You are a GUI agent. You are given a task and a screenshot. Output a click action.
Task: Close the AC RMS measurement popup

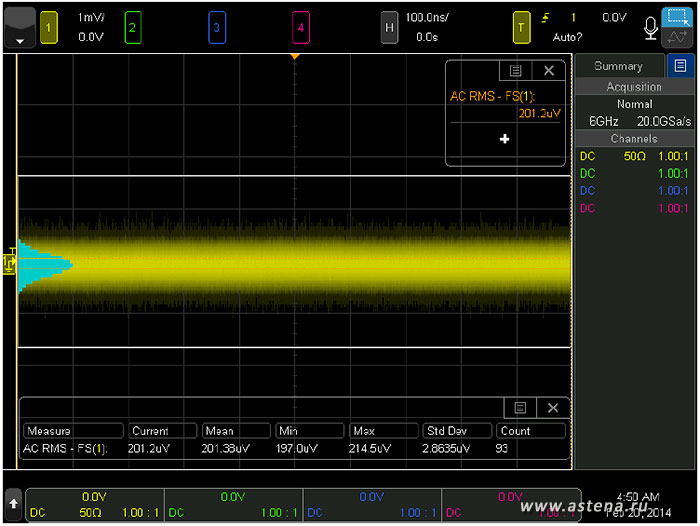tap(549, 71)
